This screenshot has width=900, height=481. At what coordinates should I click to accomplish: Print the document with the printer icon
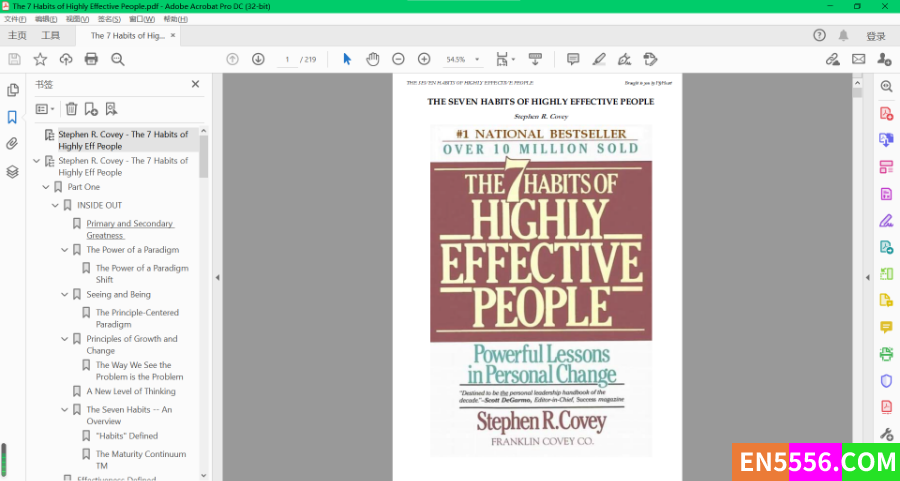click(91, 59)
